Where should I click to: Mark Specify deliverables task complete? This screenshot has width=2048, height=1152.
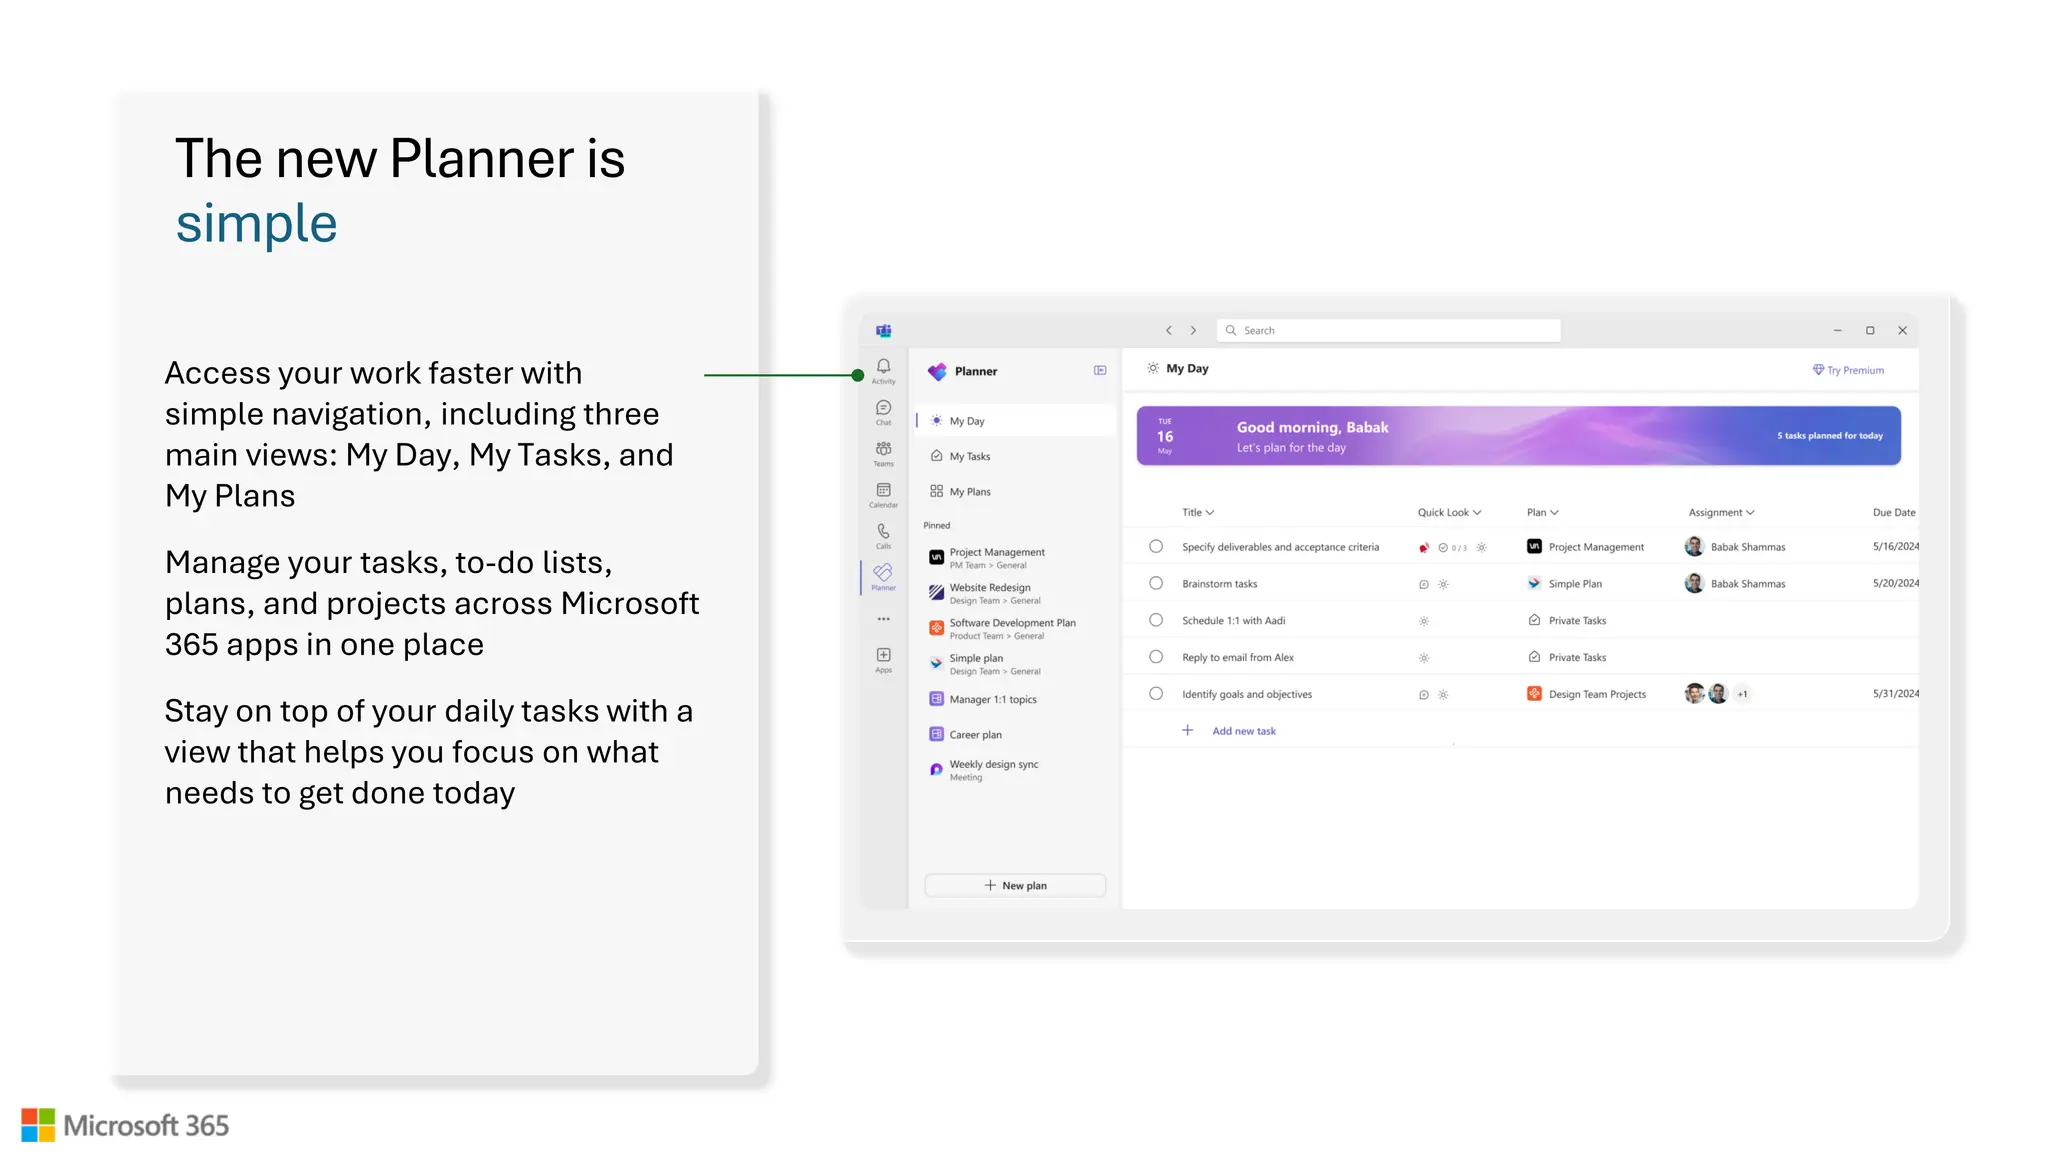click(x=1156, y=546)
